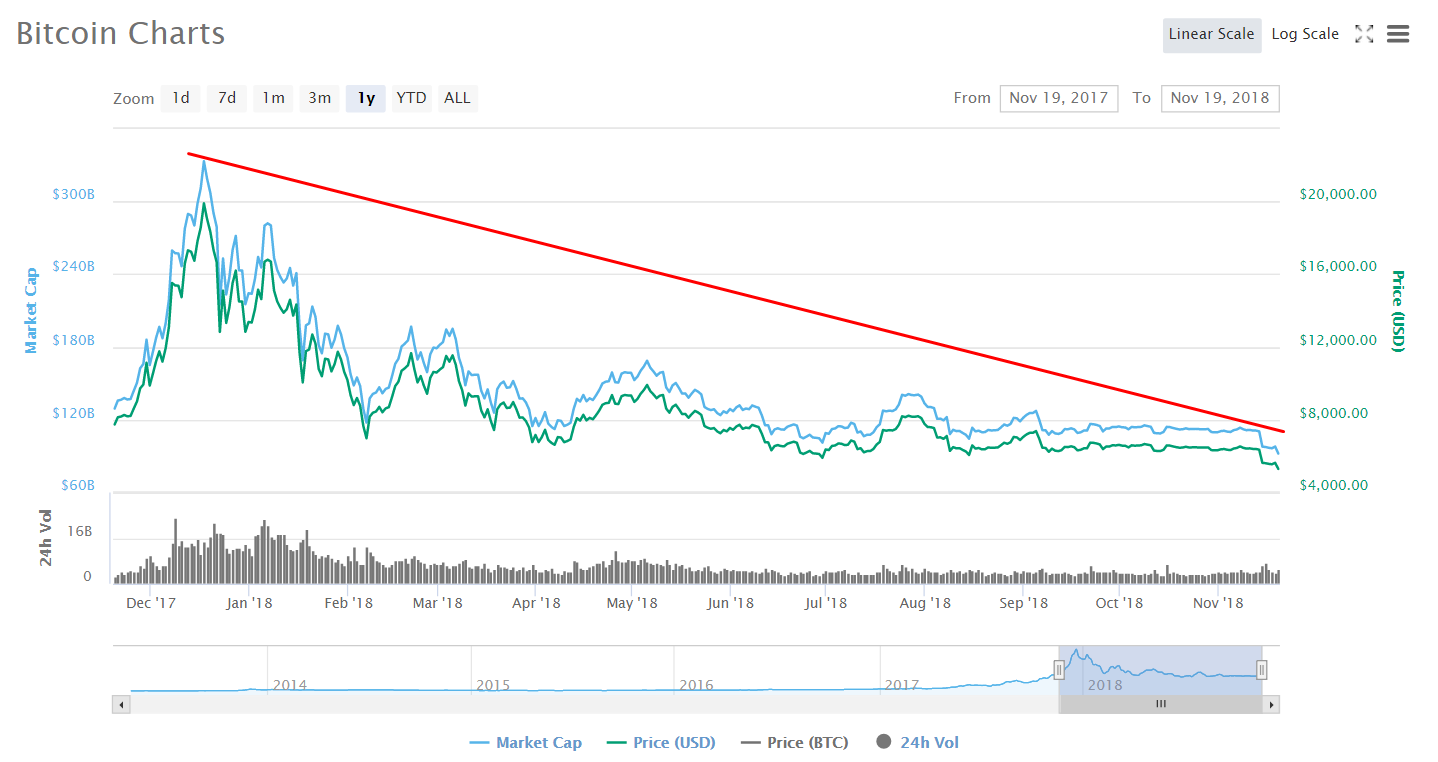Select 1d zoom range
Image resolution: width=1438 pixels, height=762 pixels.
tap(181, 98)
